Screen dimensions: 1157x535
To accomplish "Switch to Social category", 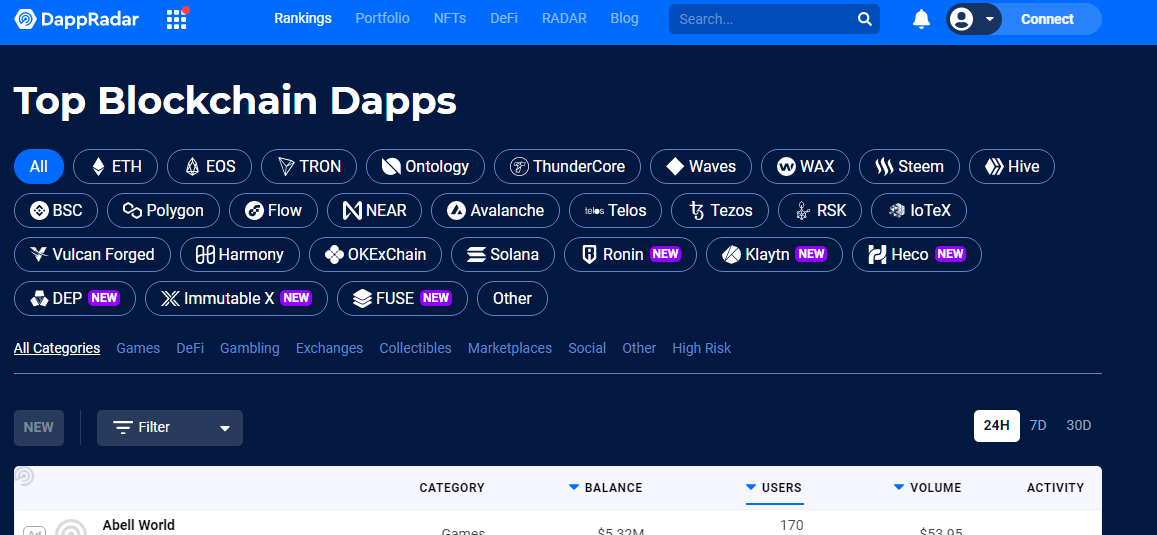I will [x=587, y=348].
